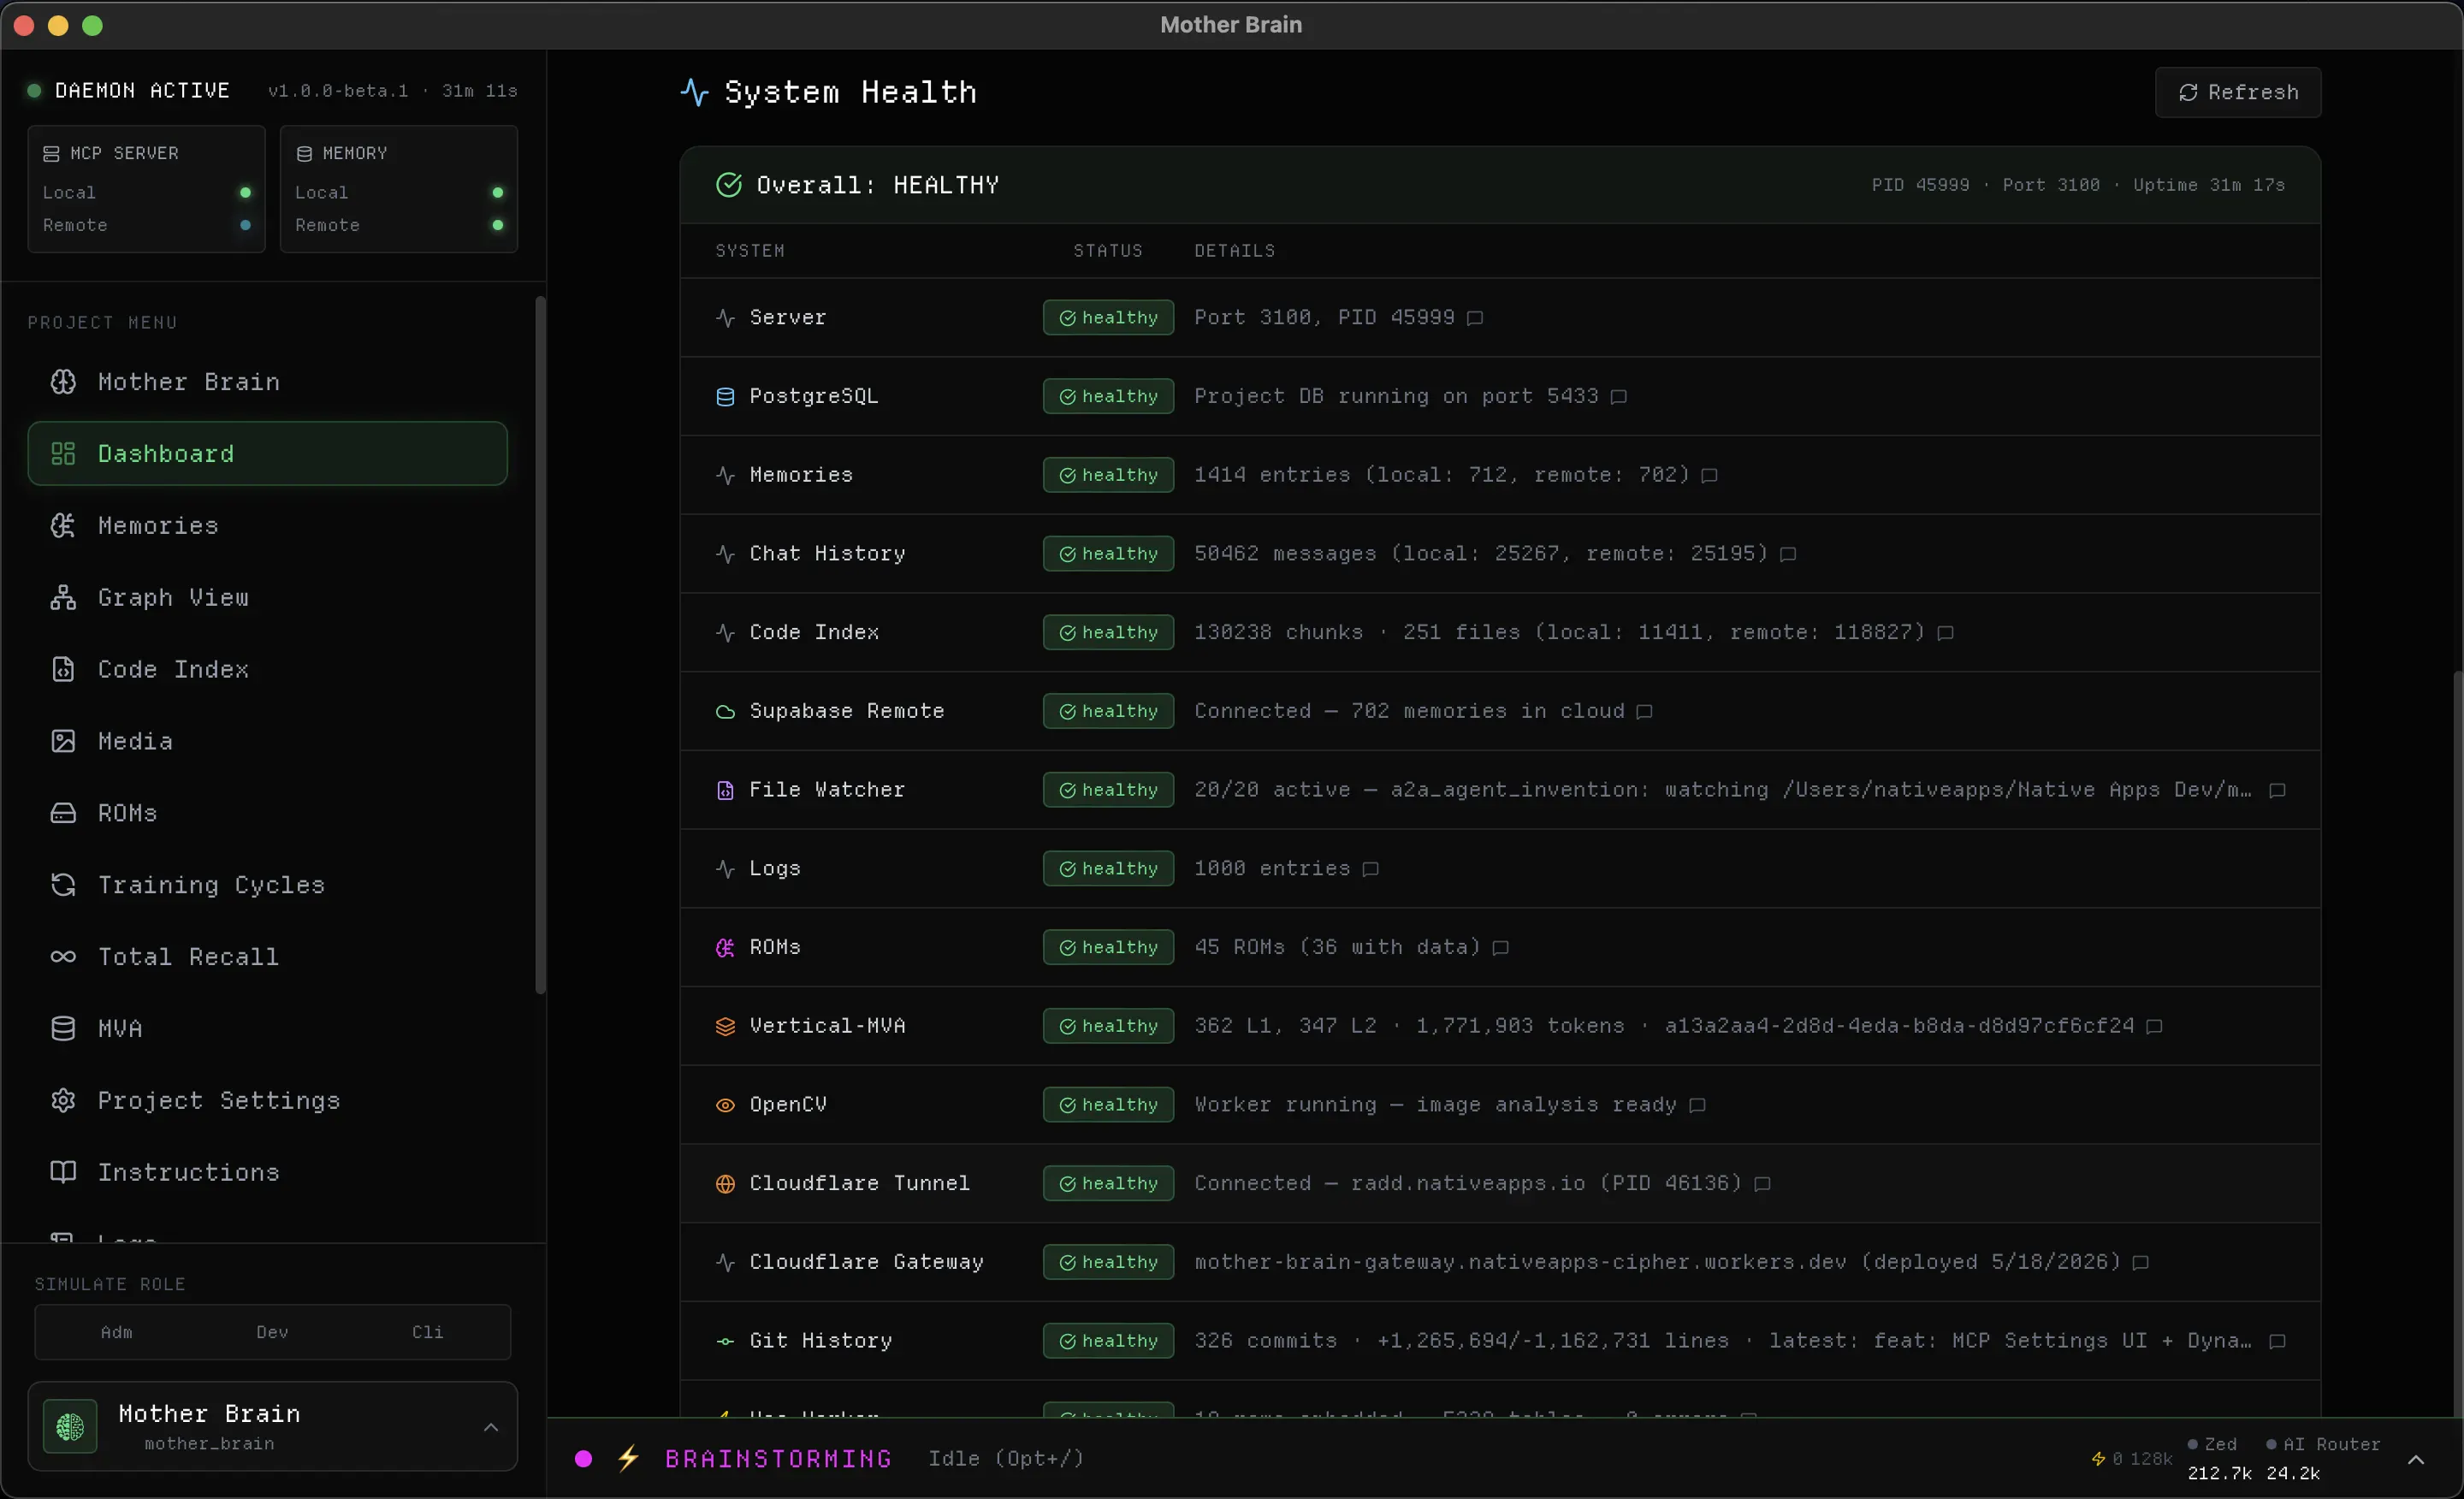Image resolution: width=2464 pixels, height=1499 pixels.
Task: Click the MVA database icon in the sidebar
Action: [63, 1028]
